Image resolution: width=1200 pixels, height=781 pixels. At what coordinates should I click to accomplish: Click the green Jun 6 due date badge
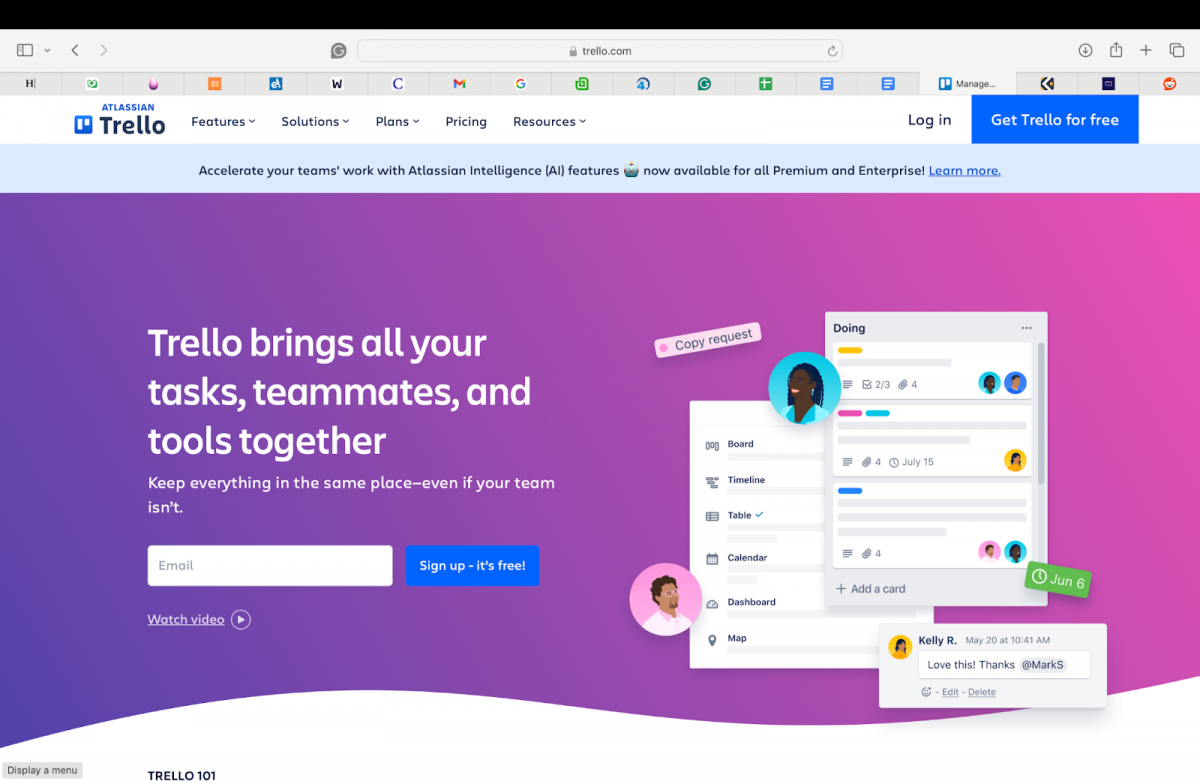pyautogui.click(x=1058, y=580)
